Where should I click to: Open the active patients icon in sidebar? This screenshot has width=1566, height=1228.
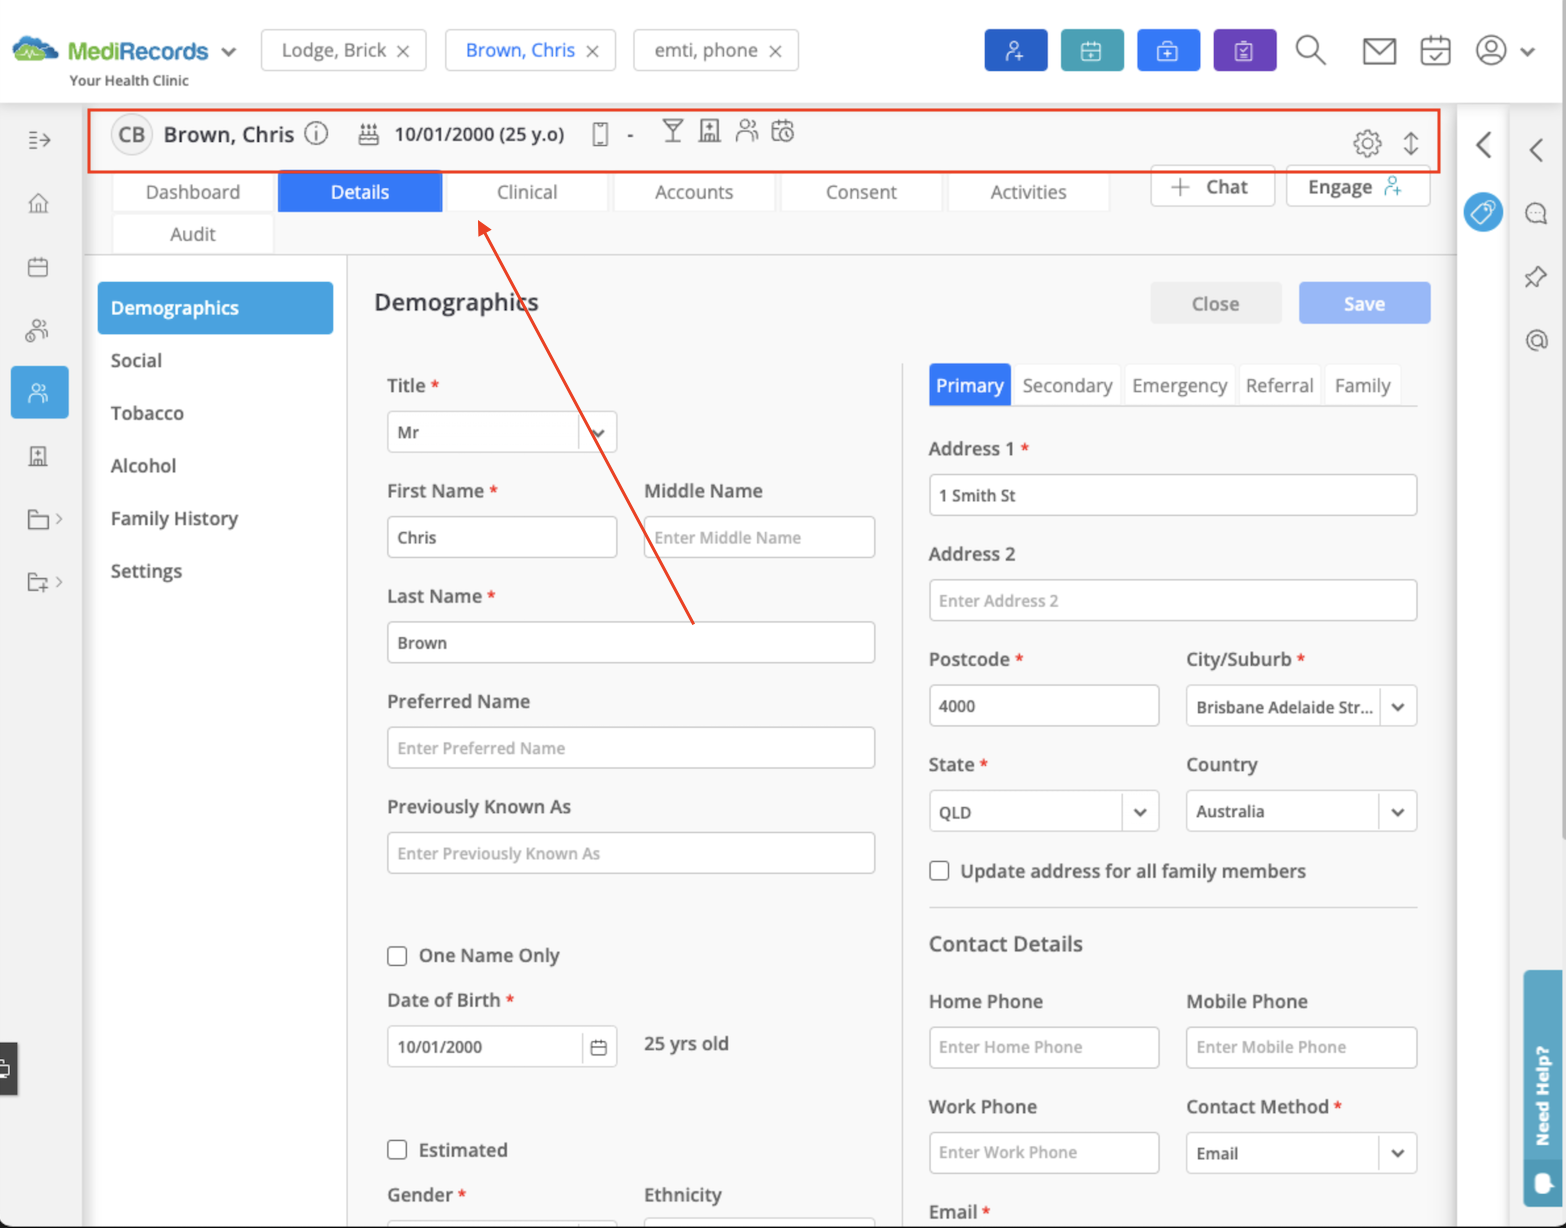(39, 392)
